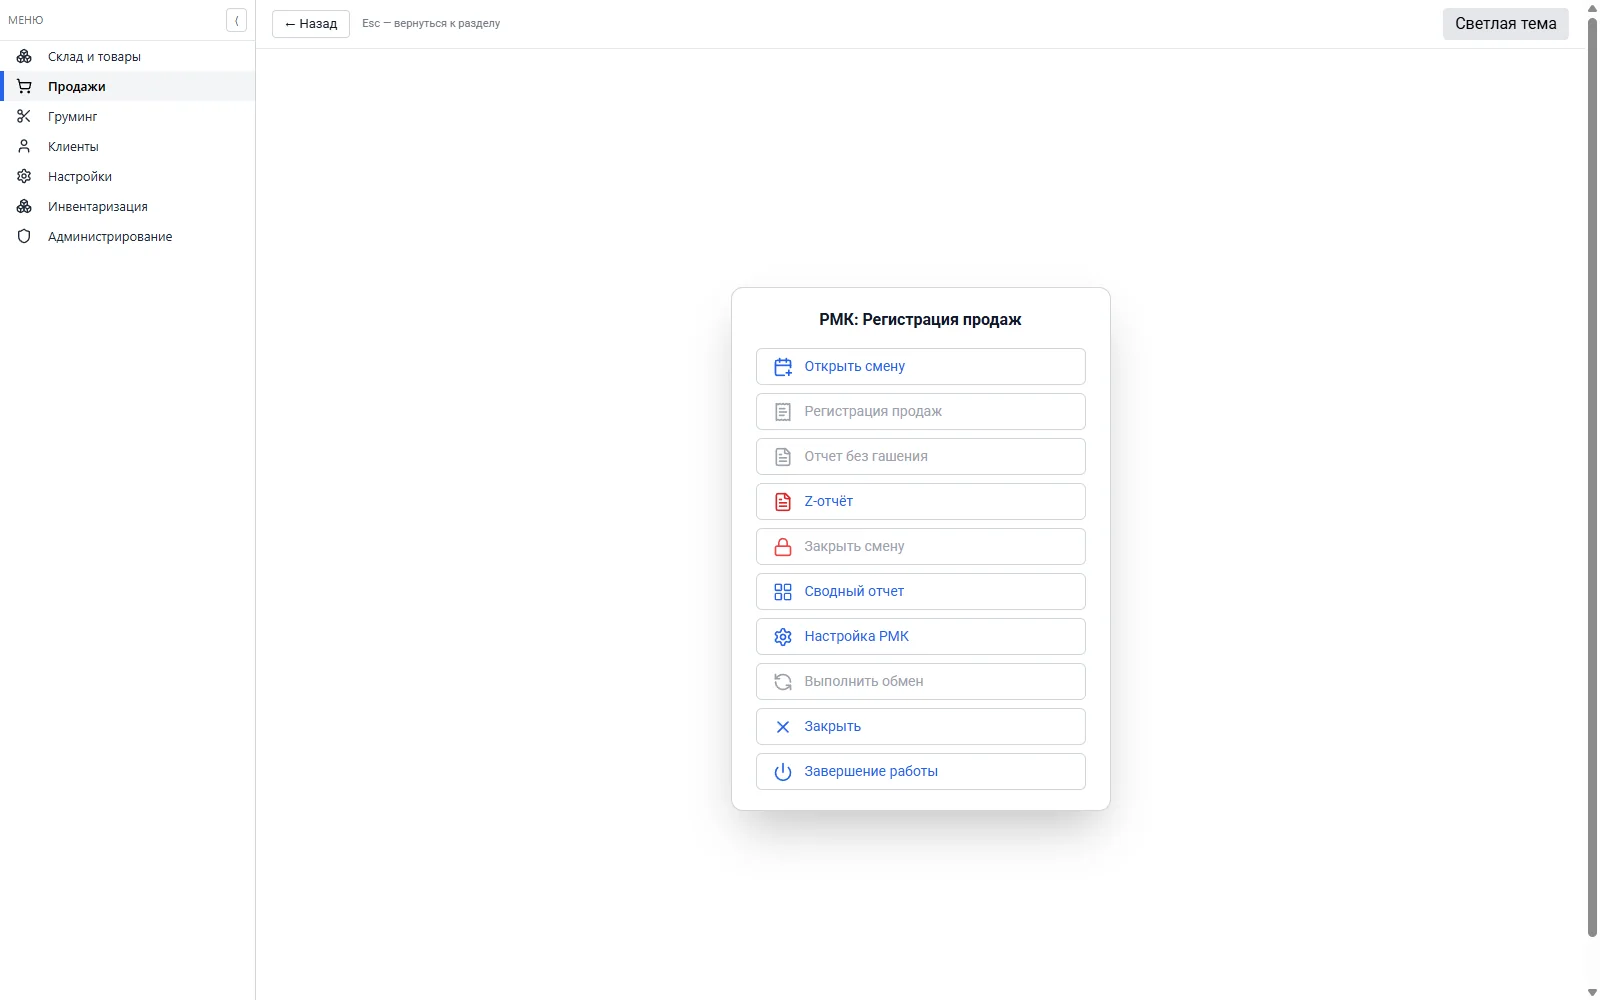Open the Настройки menu entry
The image size is (1600, 1000).
pos(128,176)
